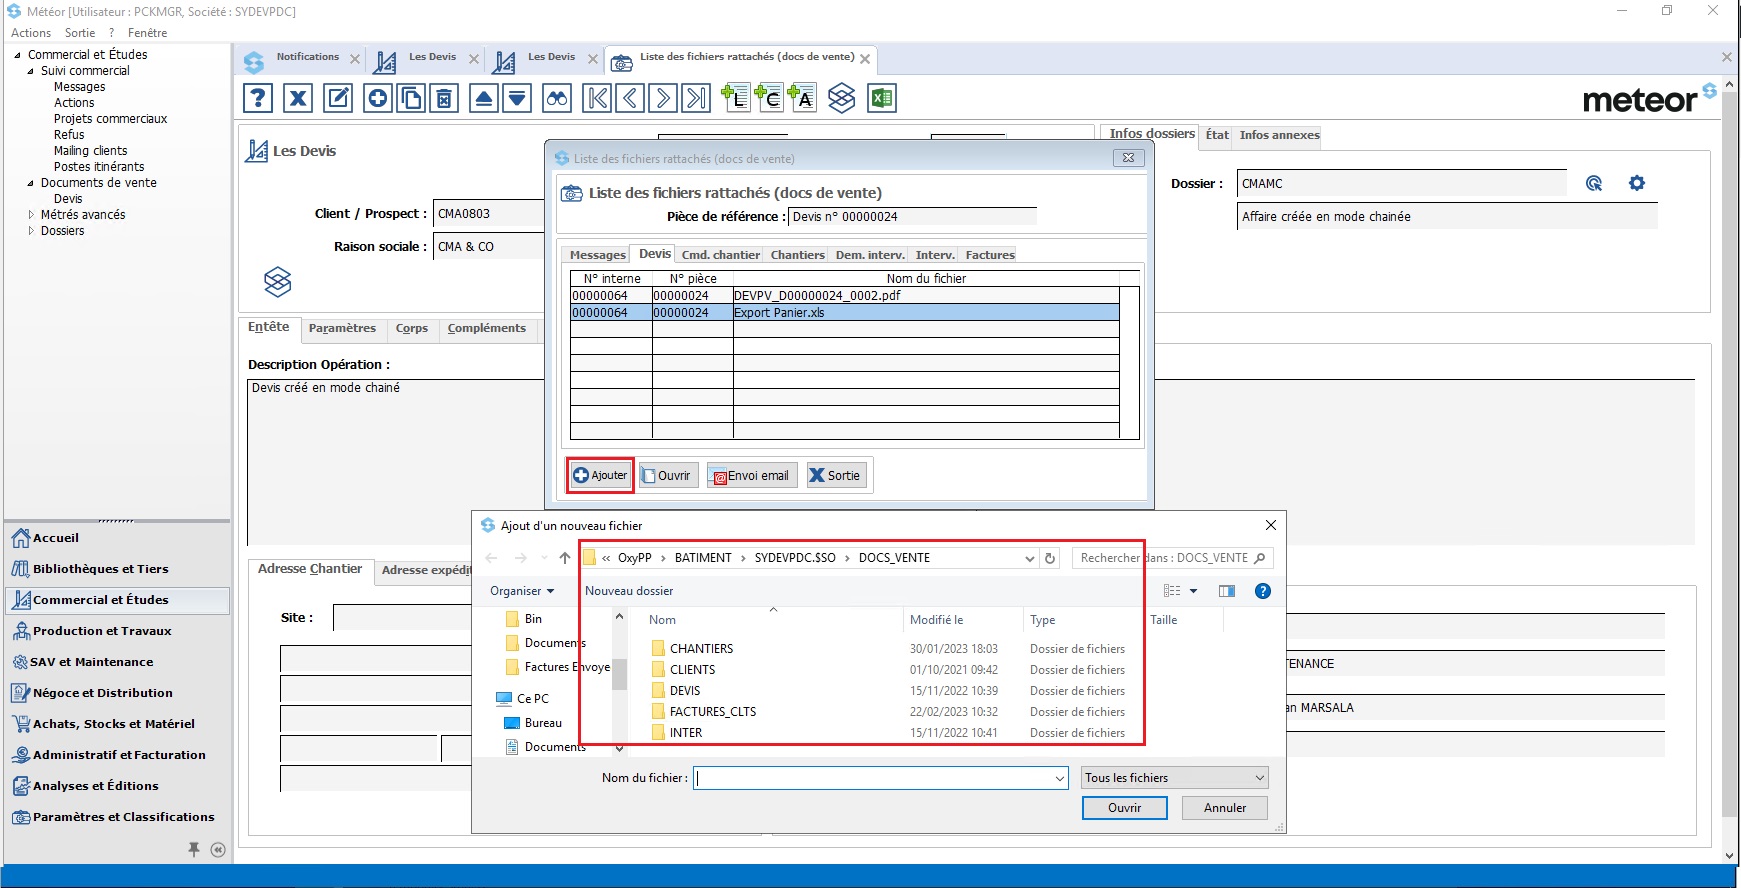Click the Rechercher dans DOCS_VENTE search box
This screenshot has width=1741, height=888.
[x=1172, y=558]
